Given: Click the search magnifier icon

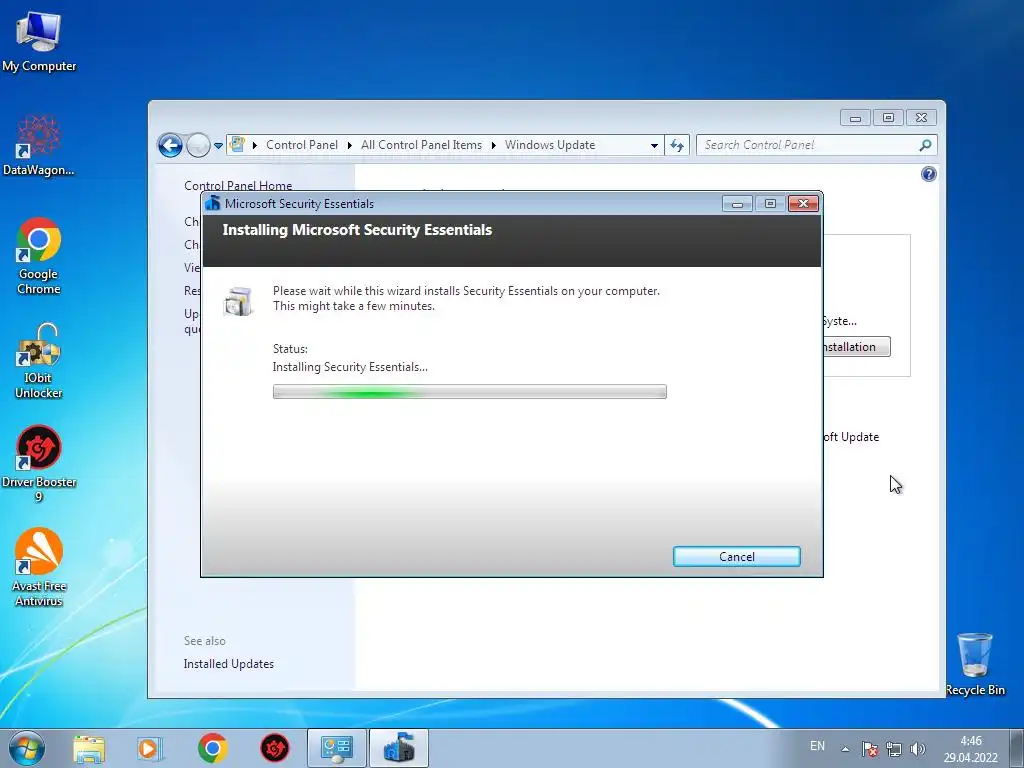Looking at the screenshot, I should coord(925,145).
